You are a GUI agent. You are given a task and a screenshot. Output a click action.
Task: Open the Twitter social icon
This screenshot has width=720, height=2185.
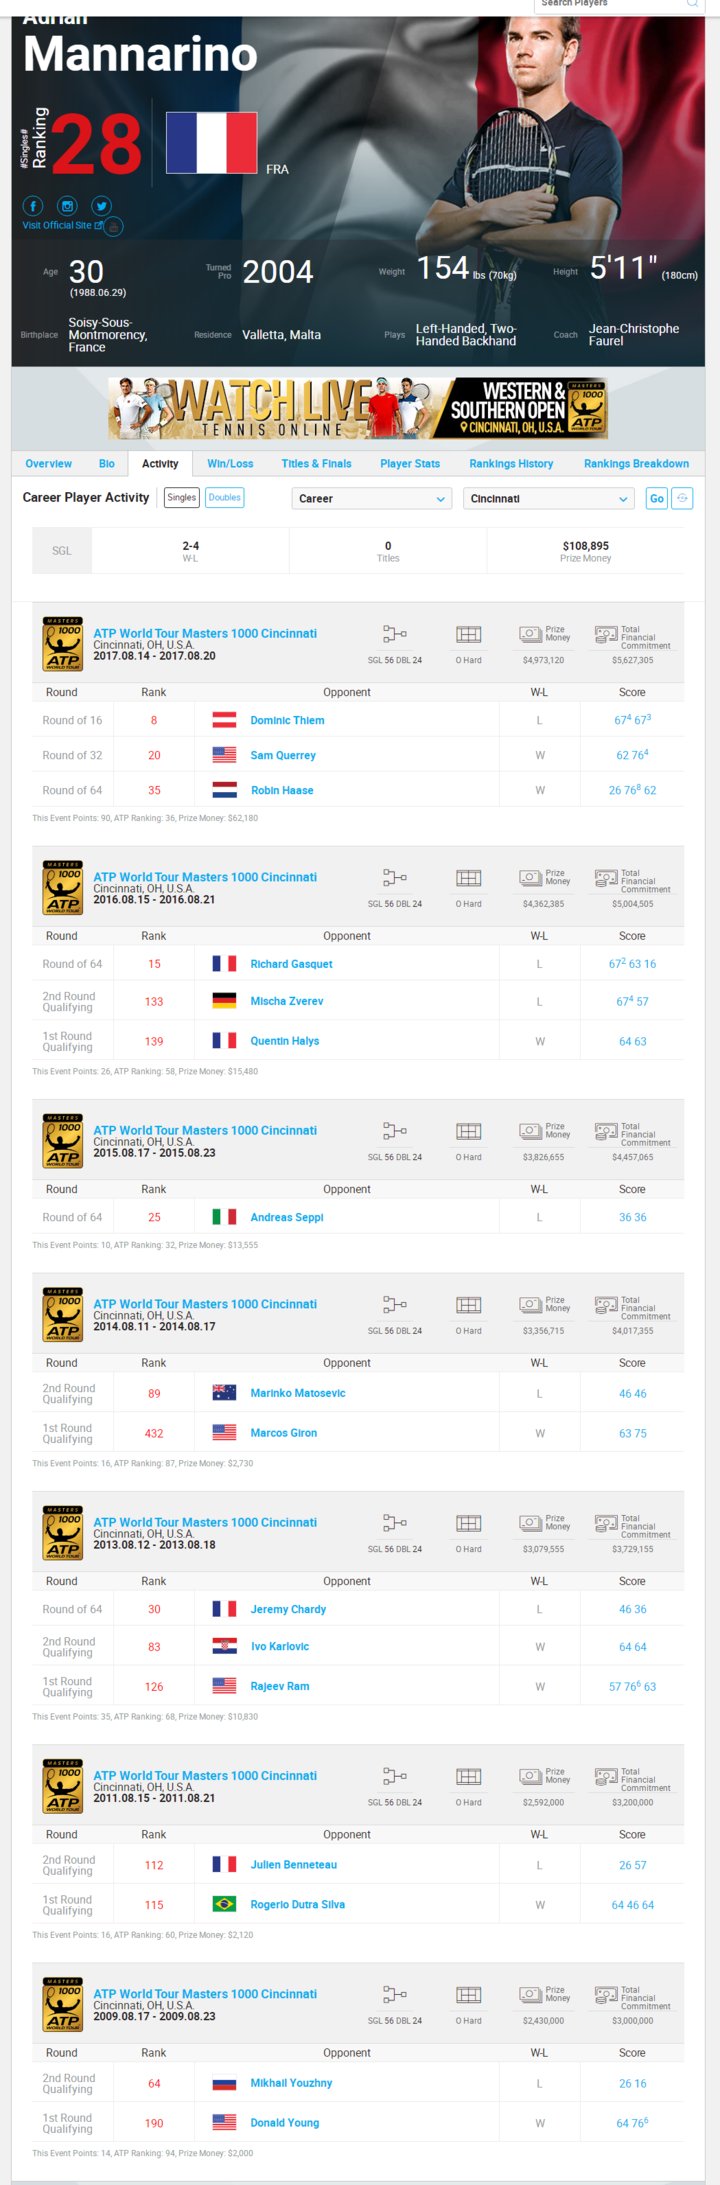(x=101, y=206)
